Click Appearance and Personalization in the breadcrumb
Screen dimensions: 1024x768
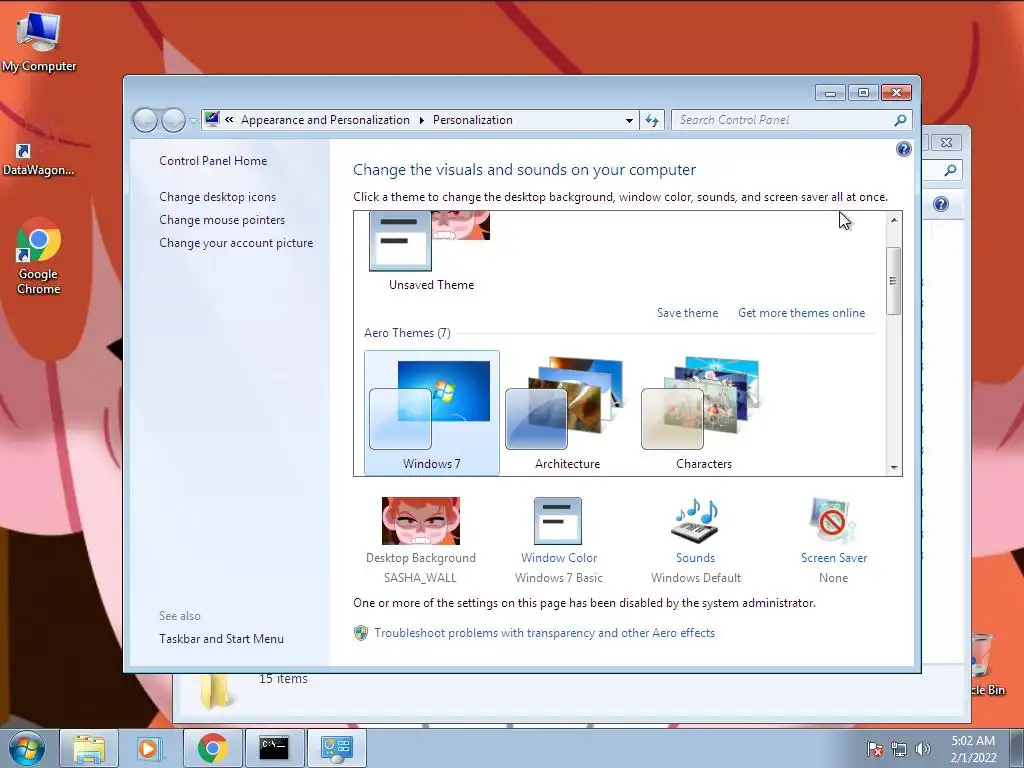pyautogui.click(x=325, y=120)
